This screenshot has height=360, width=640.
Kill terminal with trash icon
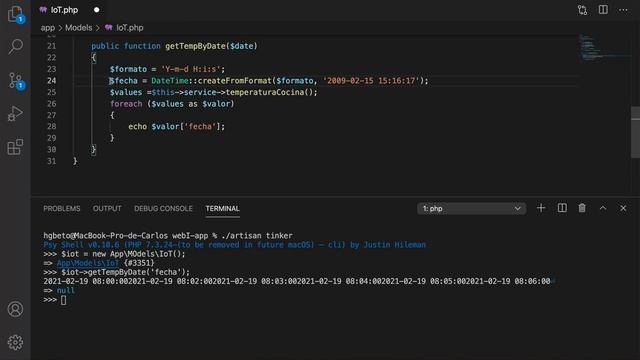click(x=582, y=208)
